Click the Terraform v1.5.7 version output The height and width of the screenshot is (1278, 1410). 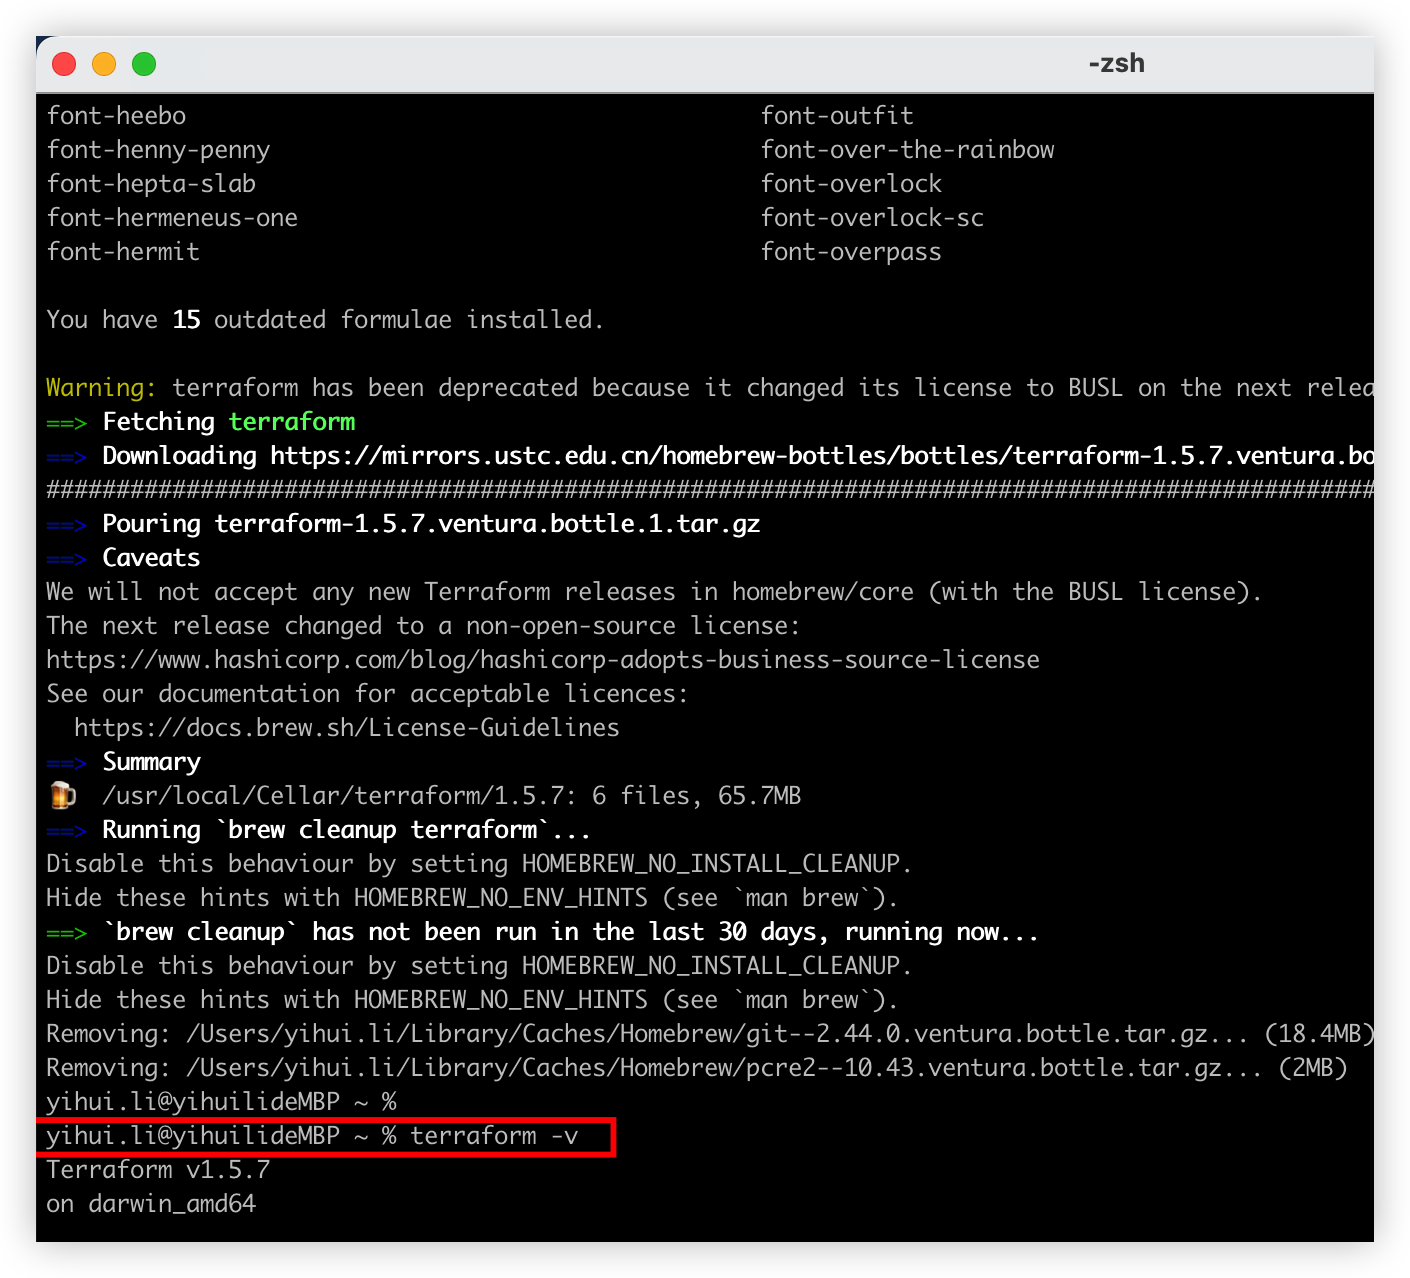158,1170
